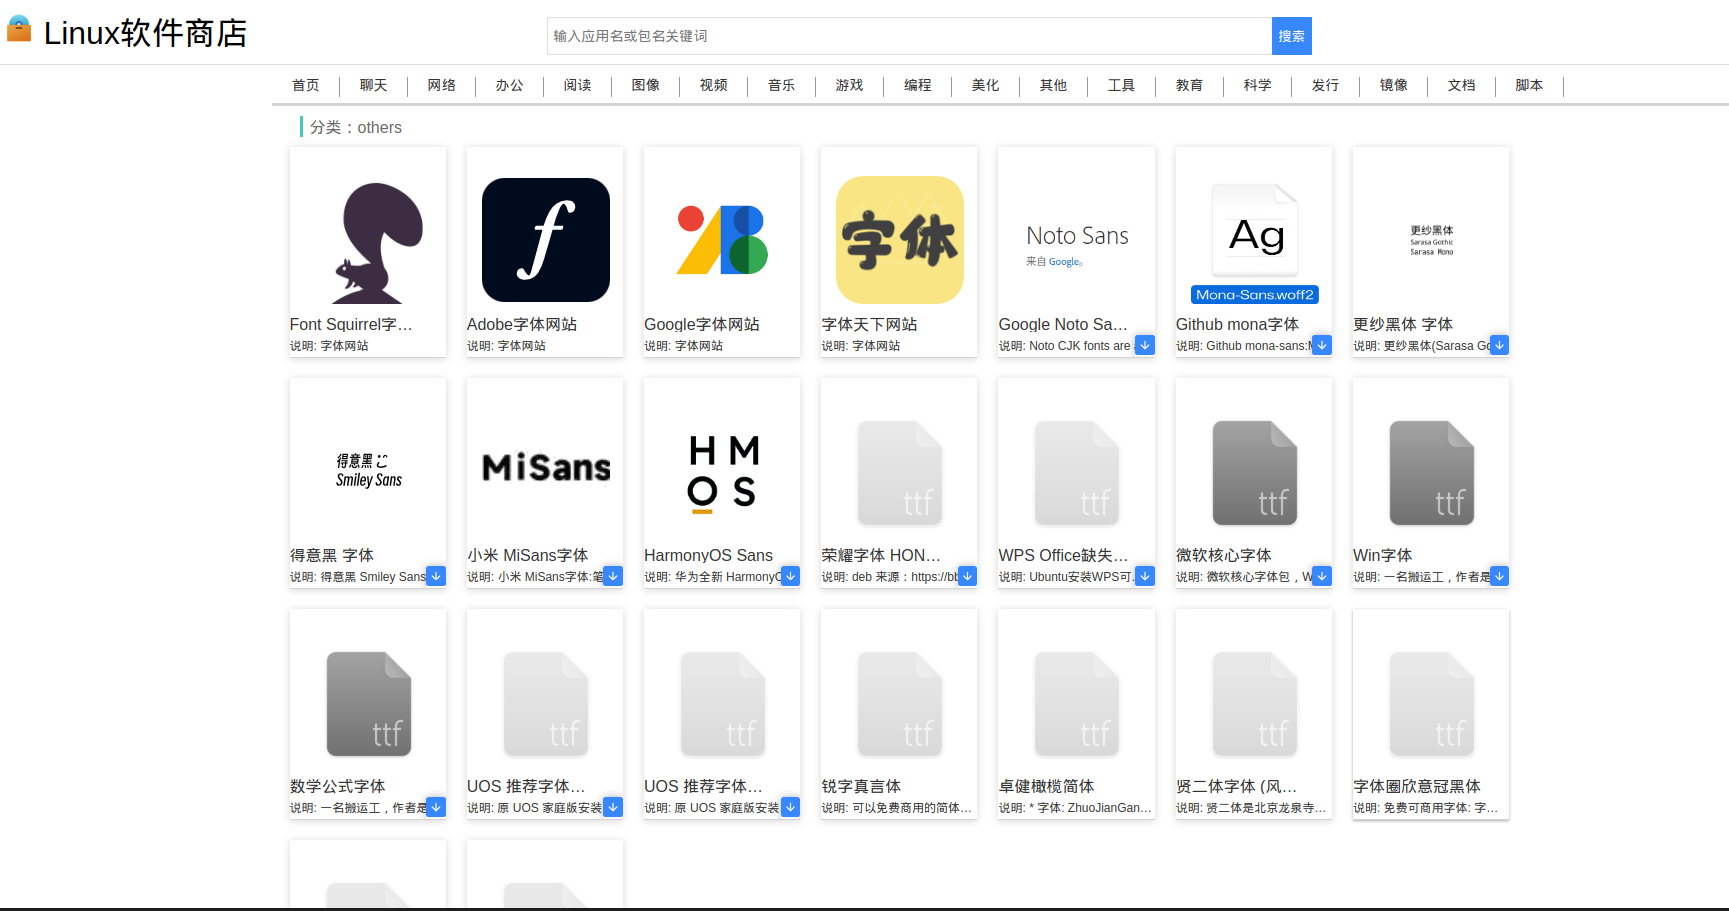Switch to the 编程 category tab

(917, 86)
